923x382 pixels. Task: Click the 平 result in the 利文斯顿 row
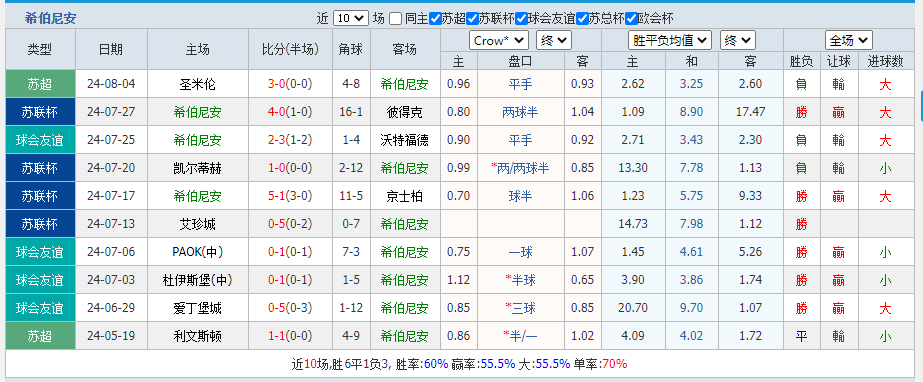pos(801,336)
